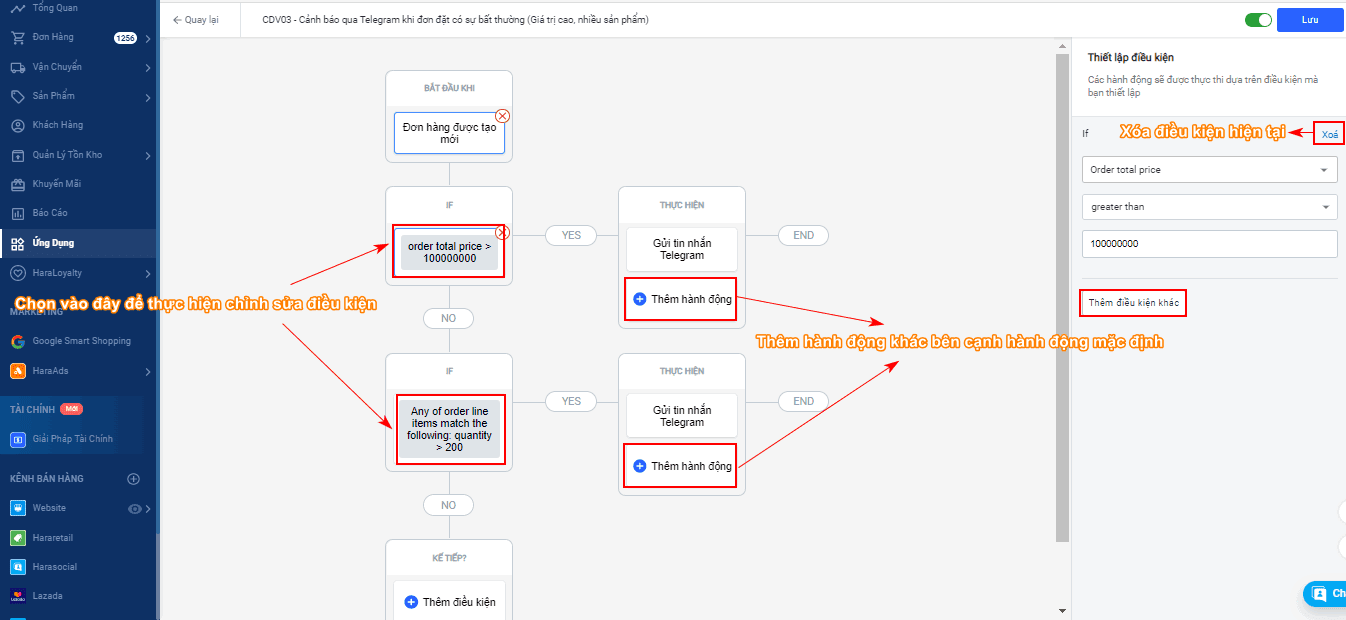This screenshot has height=620, width=1346.
Task: Click the Vận Chuyển truck icon
Action: tap(18, 67)
